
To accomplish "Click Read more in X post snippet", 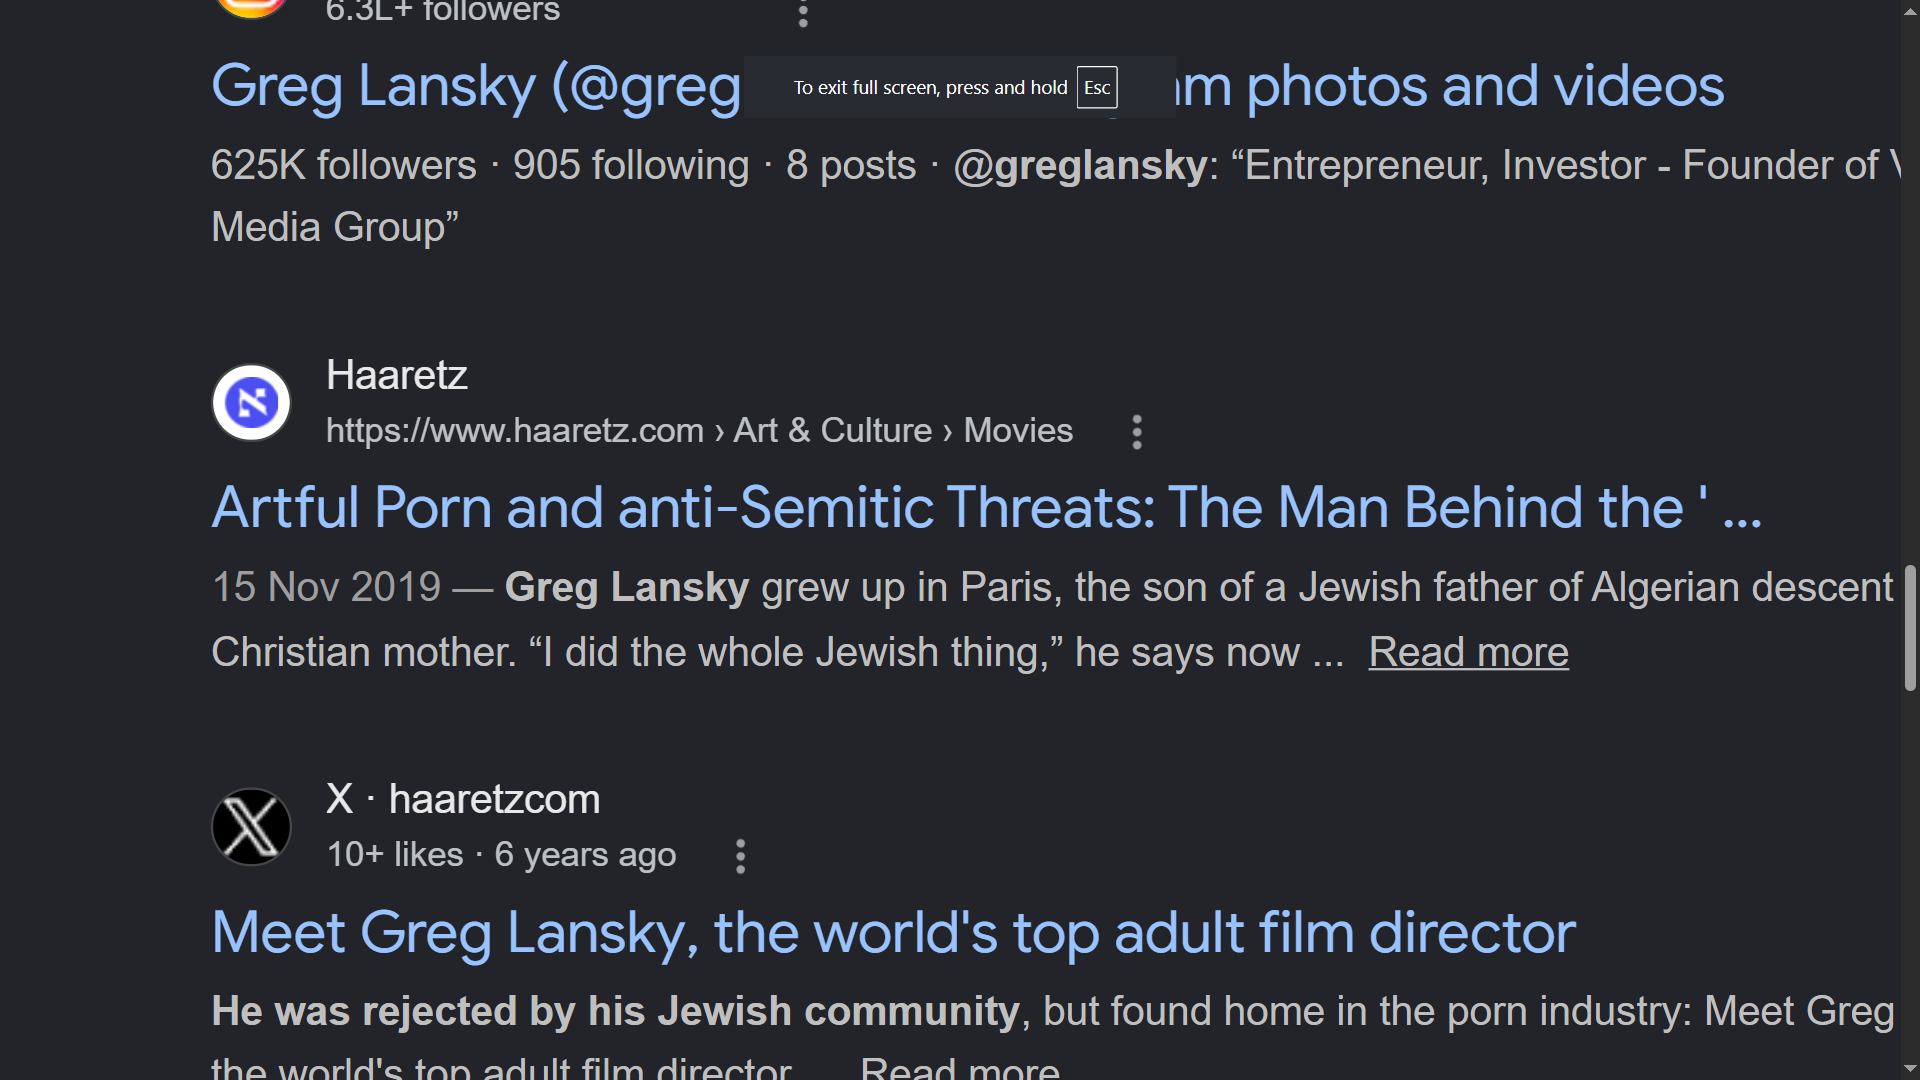I will (x=959, y=1068).
